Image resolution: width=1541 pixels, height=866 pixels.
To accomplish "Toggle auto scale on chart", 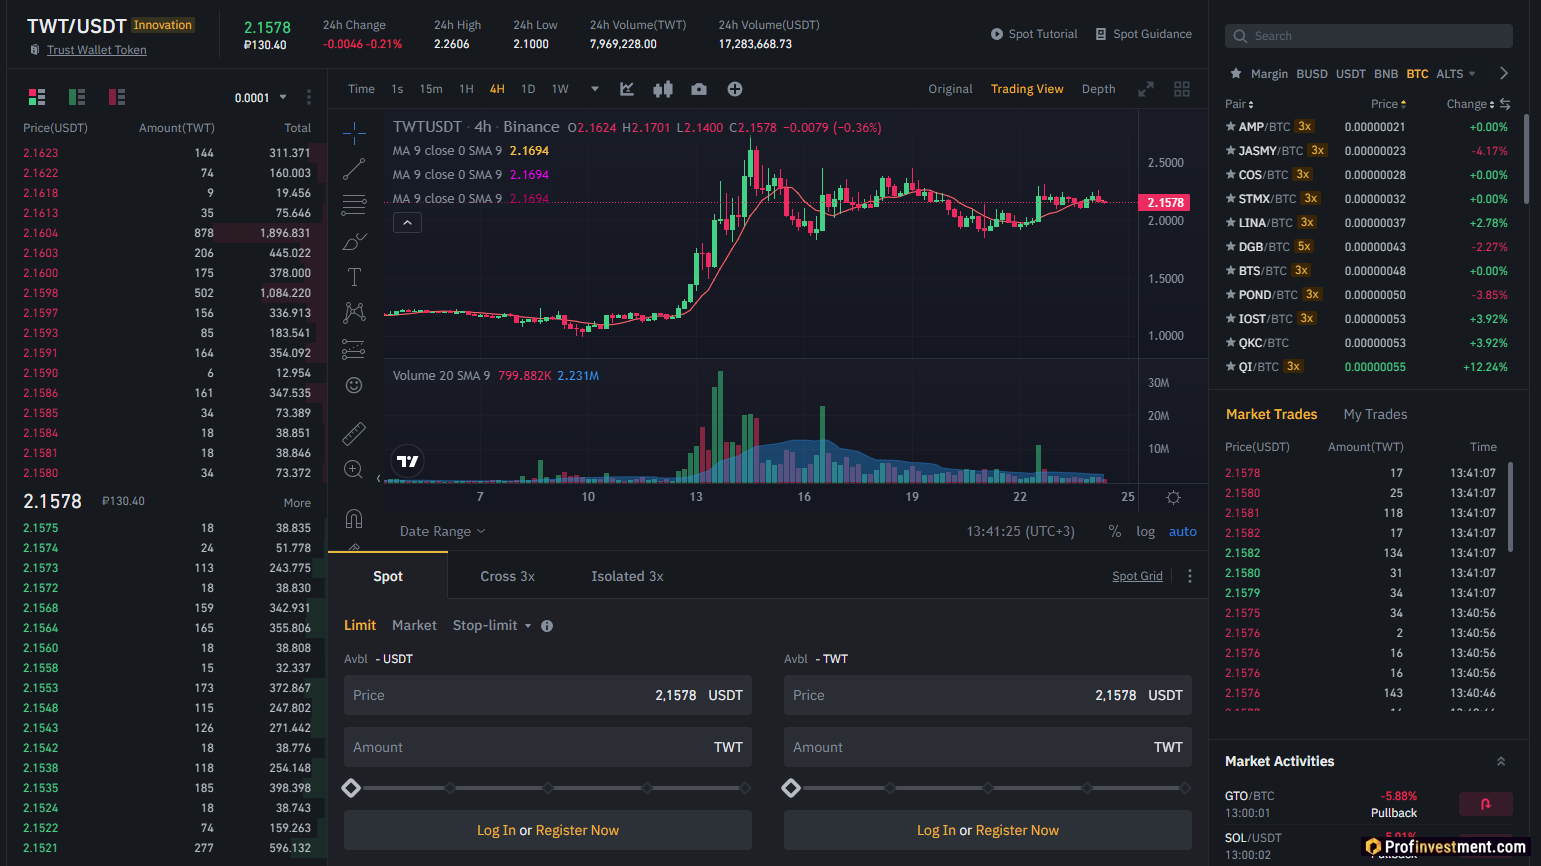I will point(1183,532).
